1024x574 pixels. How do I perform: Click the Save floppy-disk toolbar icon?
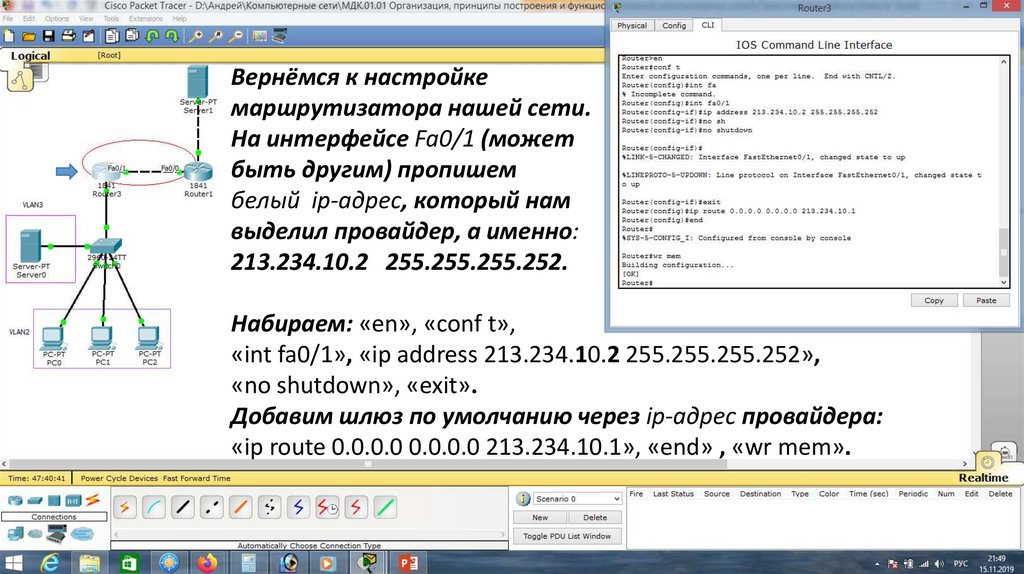pyautogui.click(x=48, y=37)
